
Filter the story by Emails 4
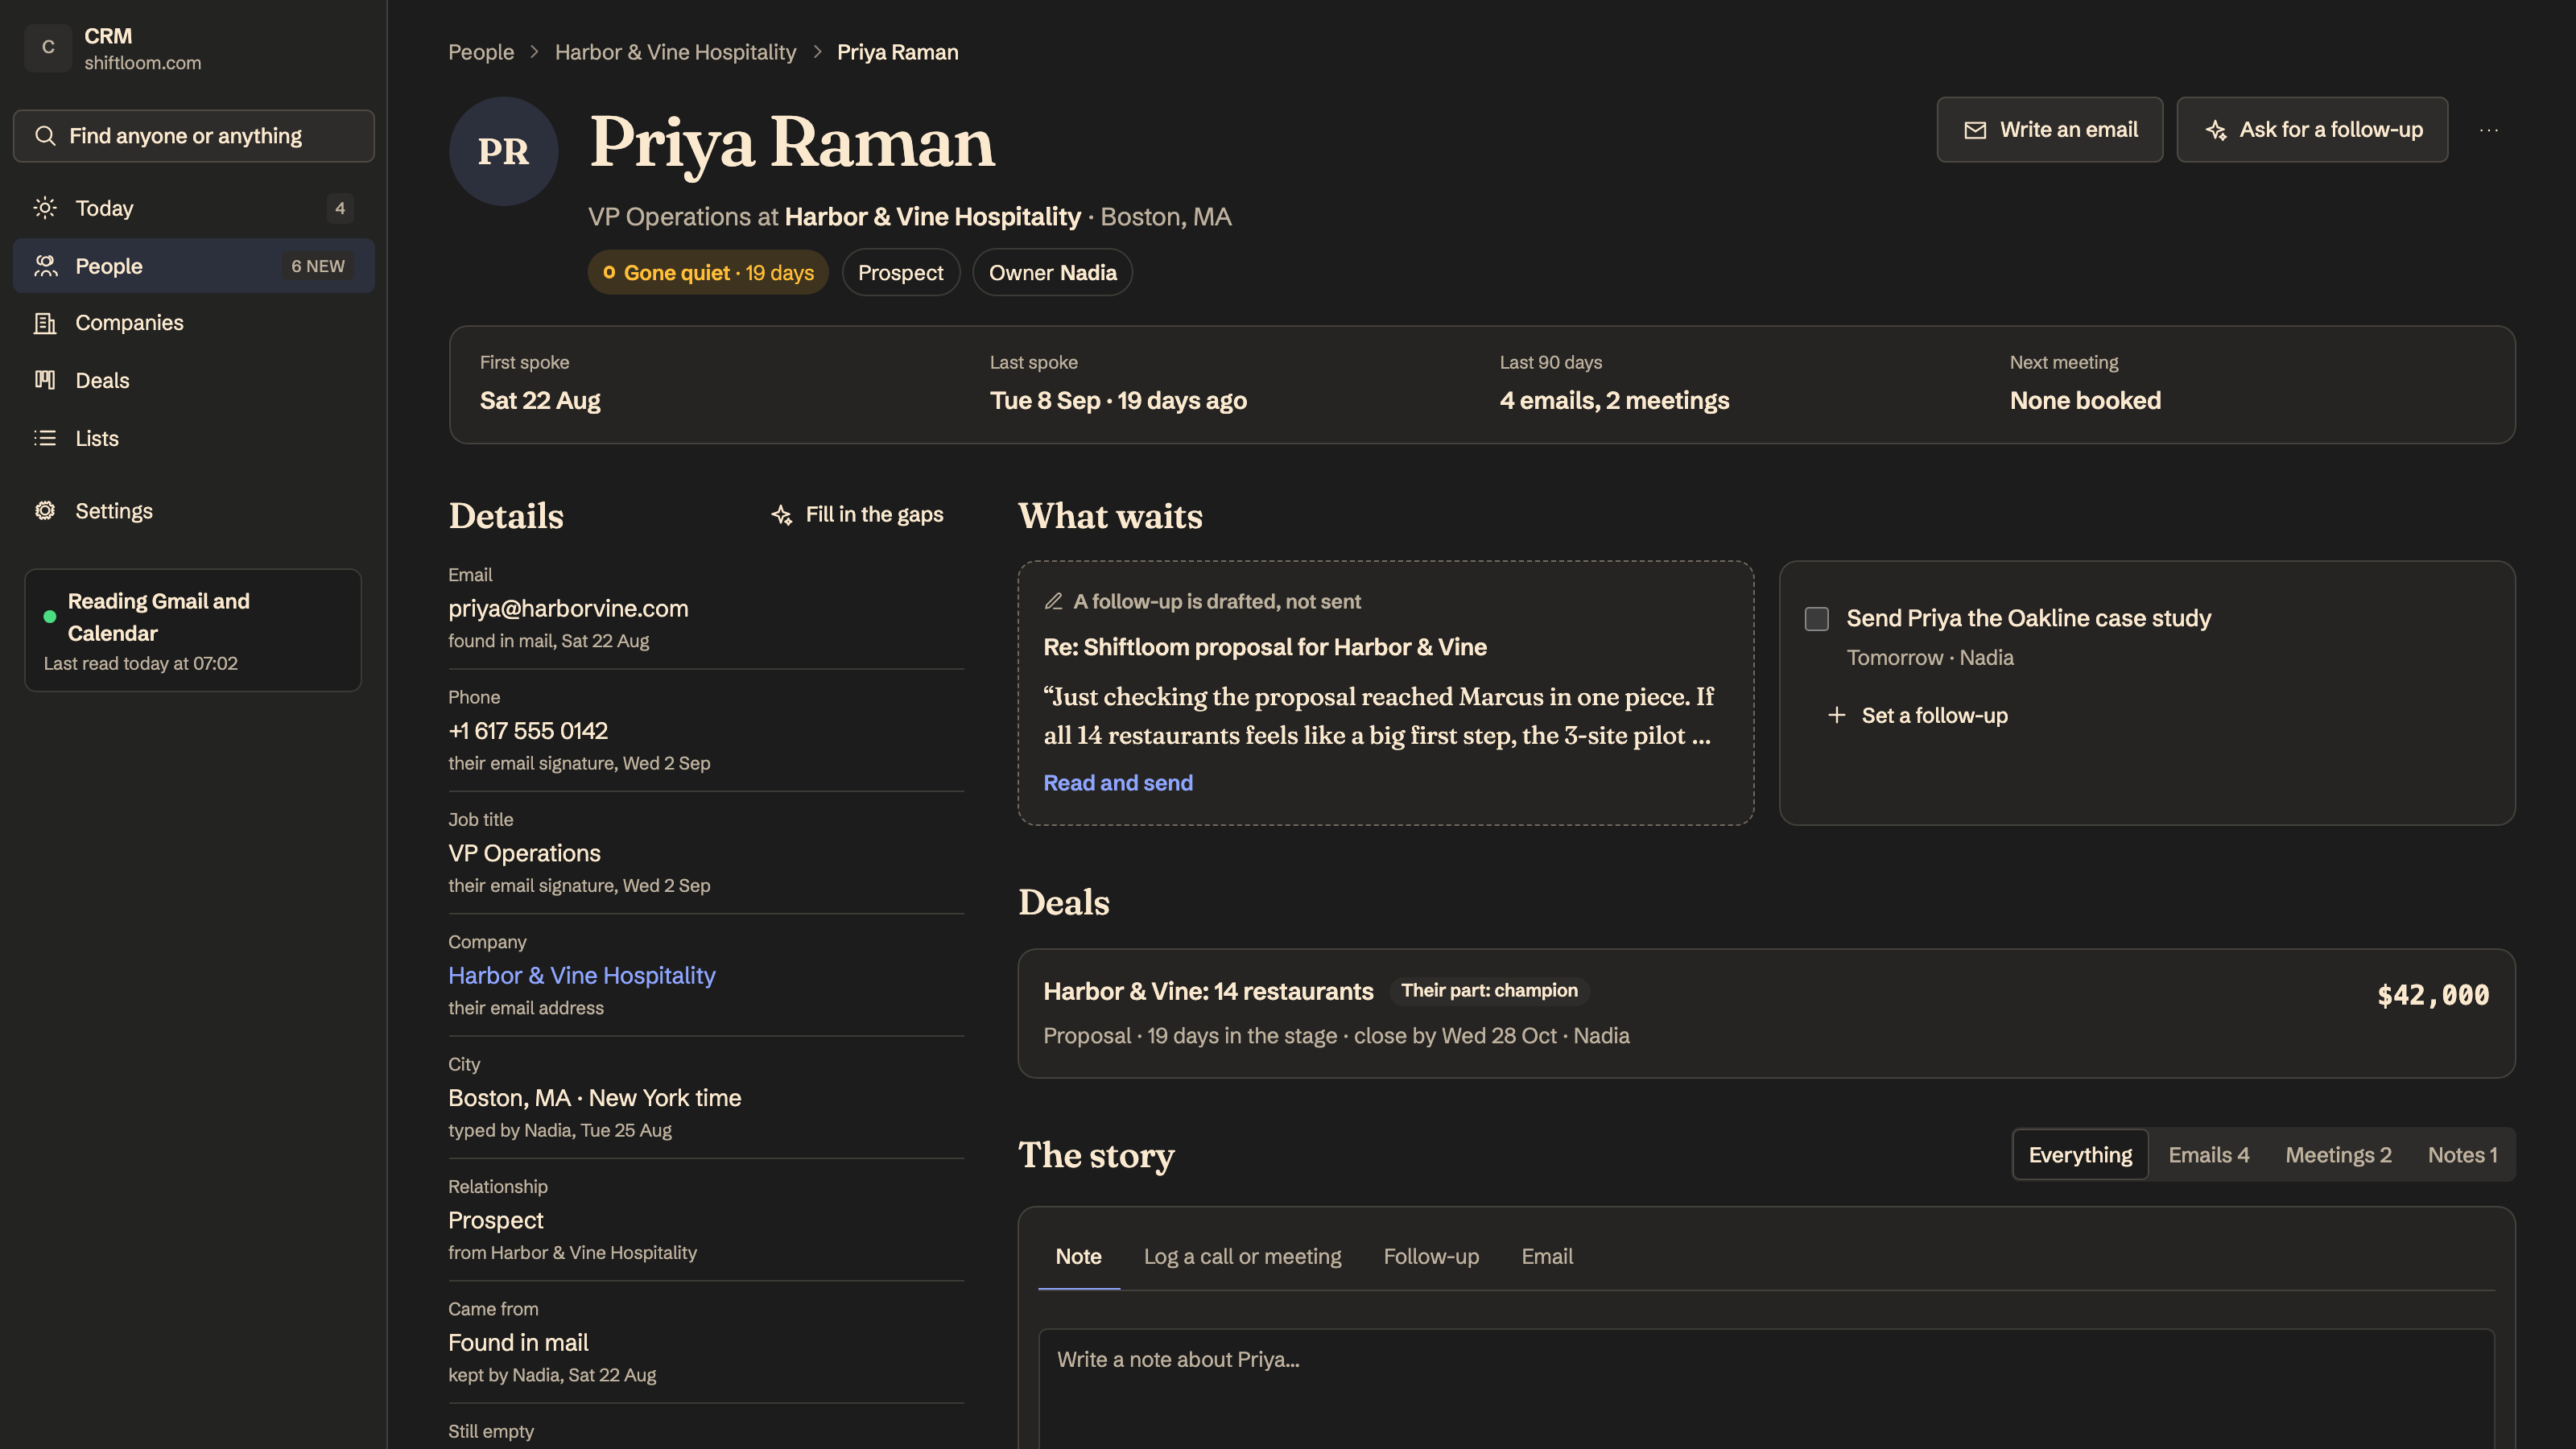tap(2208, 1155)
